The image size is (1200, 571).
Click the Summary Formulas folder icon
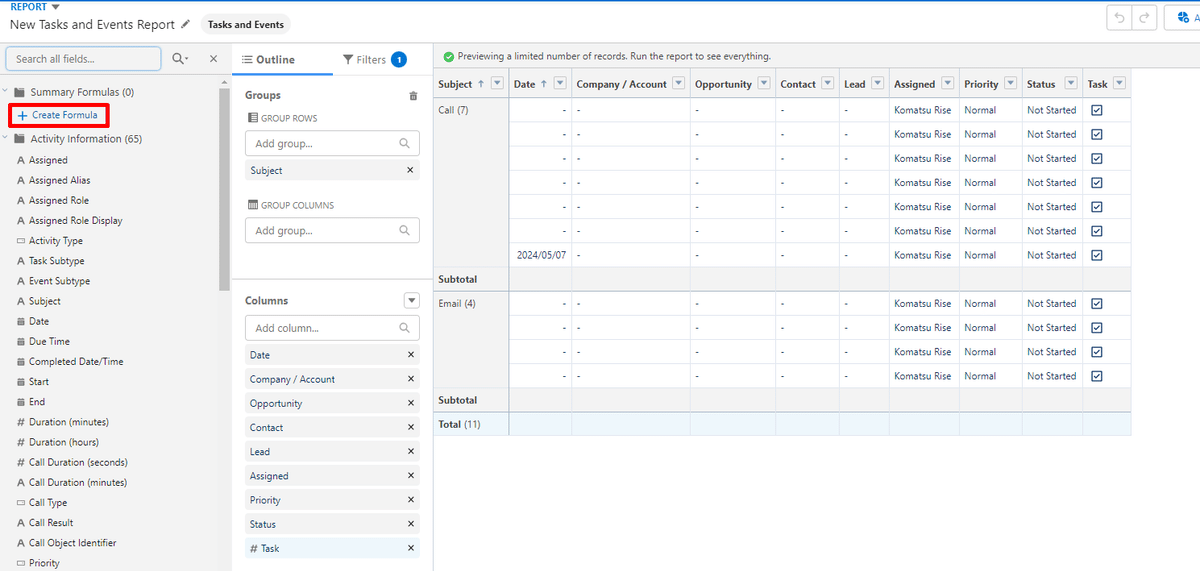tap(19, 92)
